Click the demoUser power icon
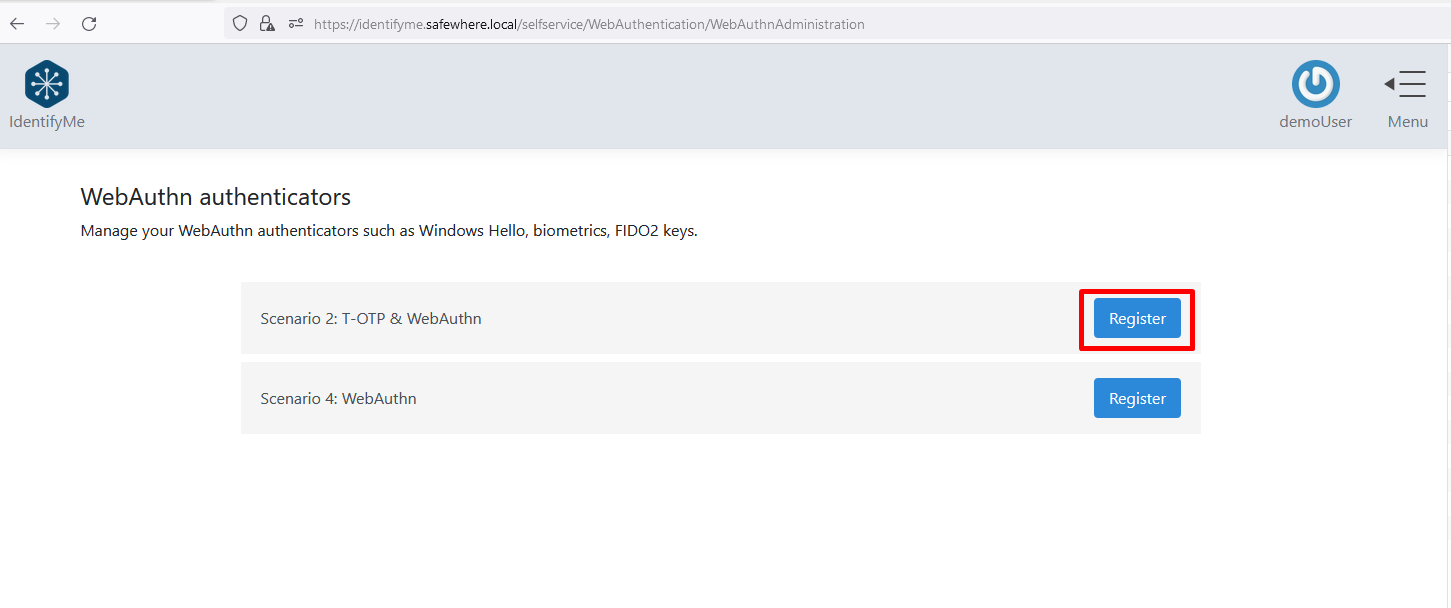This screenshot has height=608, width=1451. coord(1315,84)
